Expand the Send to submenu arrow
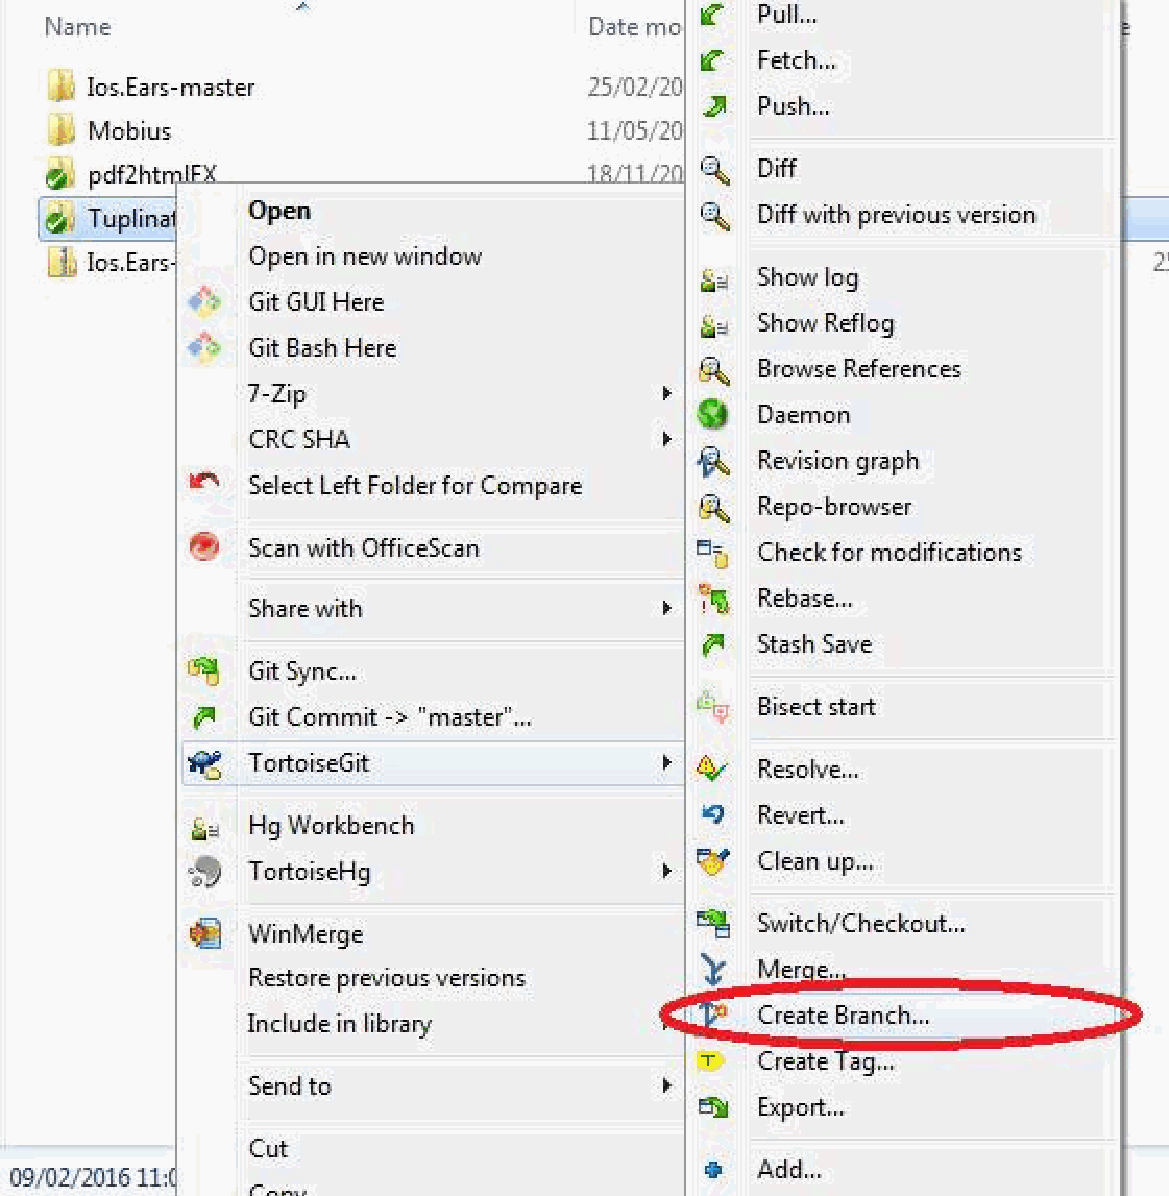The width and height of the screenshot is (1169, 1196). click(667, 1085)
